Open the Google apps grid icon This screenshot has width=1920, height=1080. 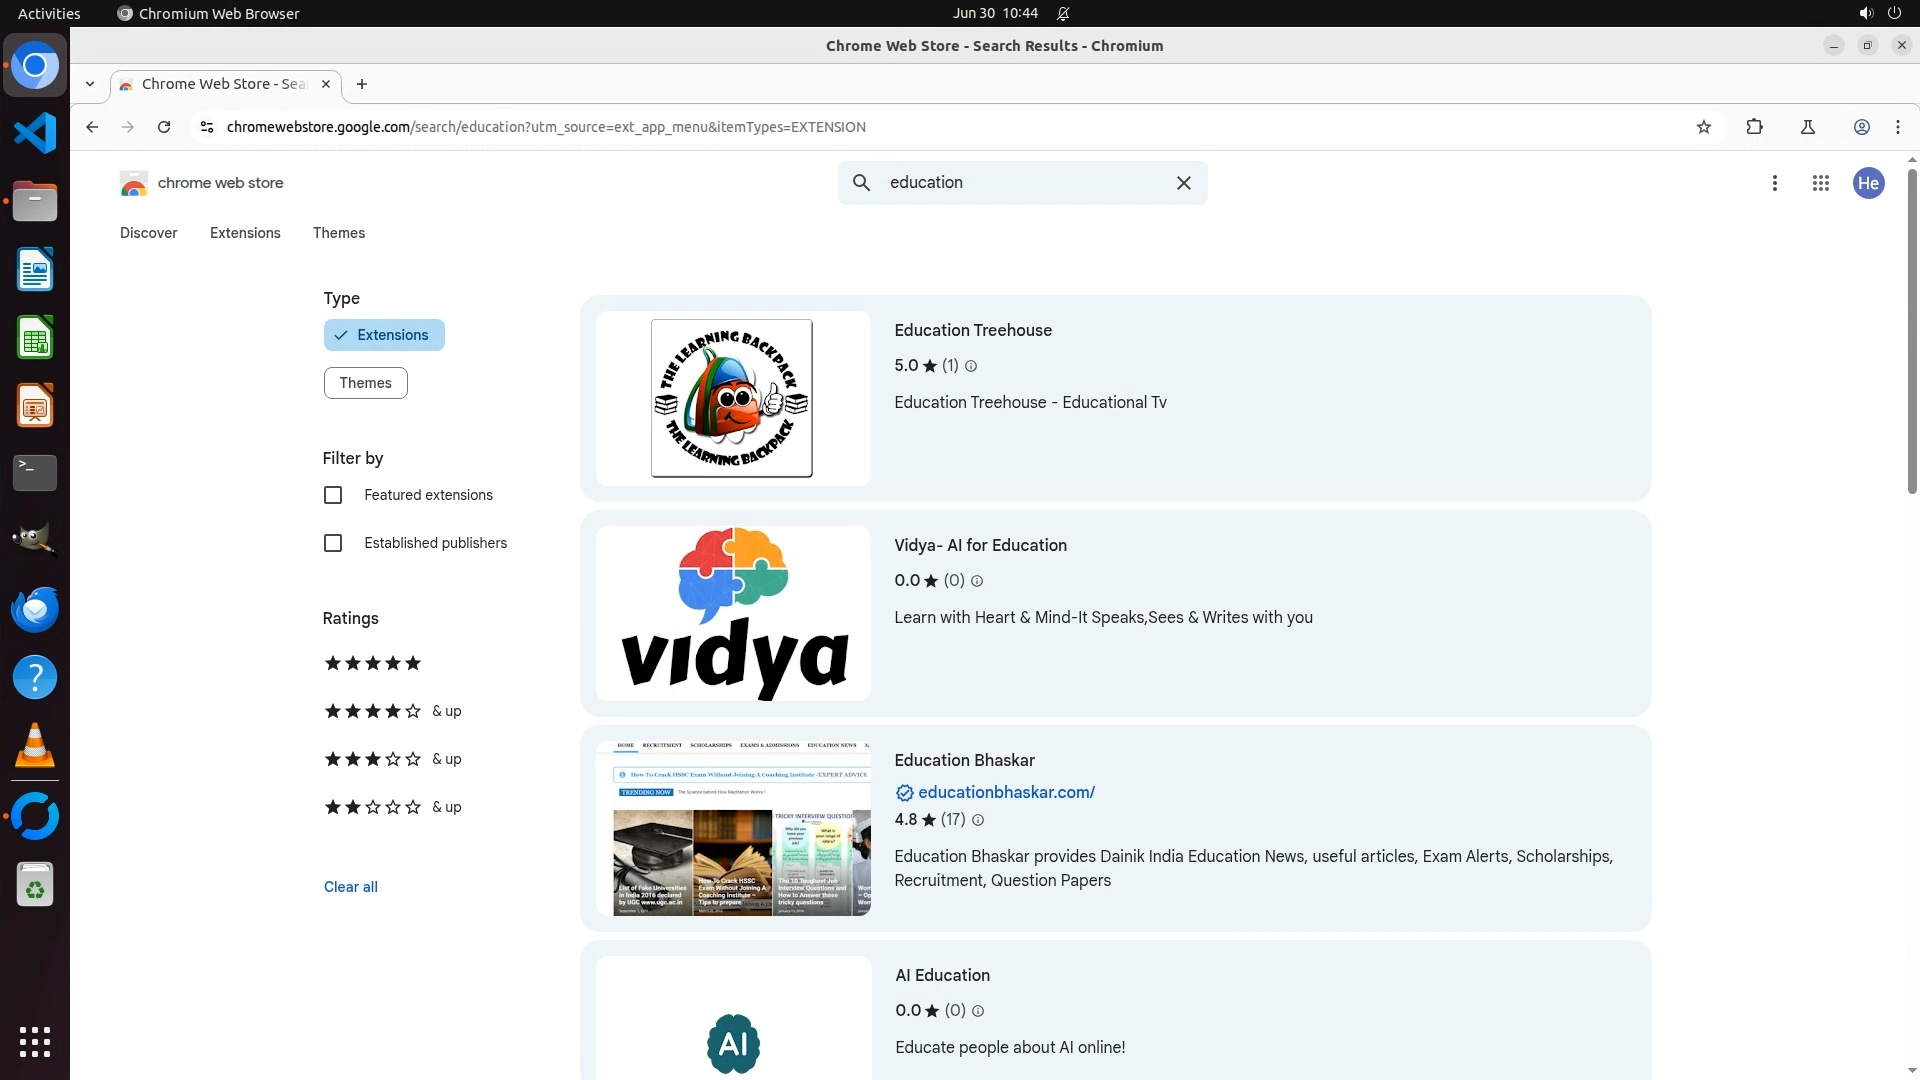(1821, 183)
